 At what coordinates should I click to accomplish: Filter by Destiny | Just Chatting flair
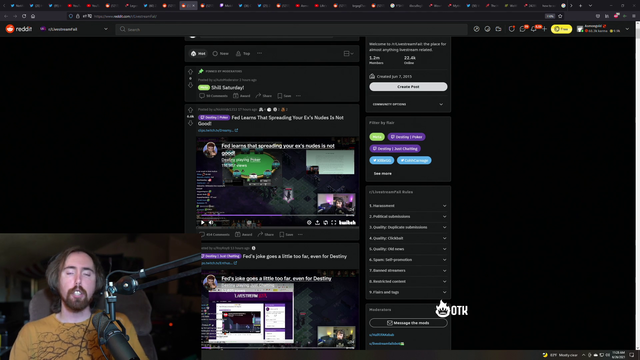pos(395,149)
